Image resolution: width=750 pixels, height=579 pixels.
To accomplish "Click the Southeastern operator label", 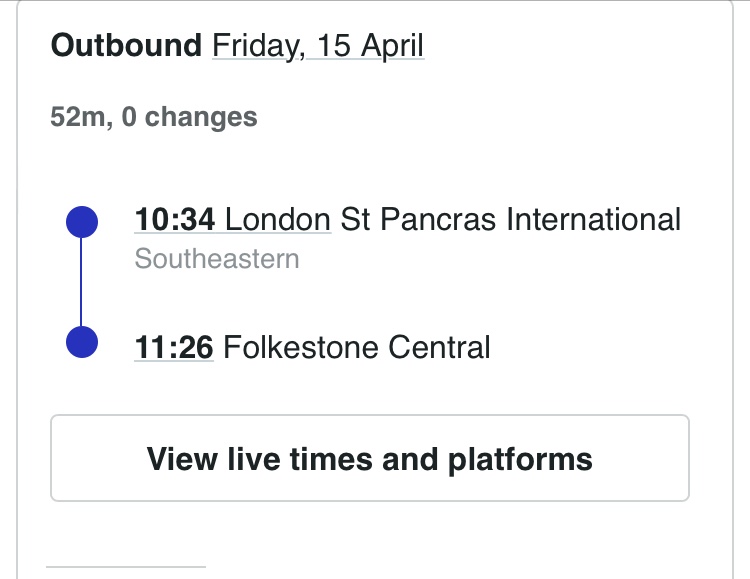I will tap(217, 259).
